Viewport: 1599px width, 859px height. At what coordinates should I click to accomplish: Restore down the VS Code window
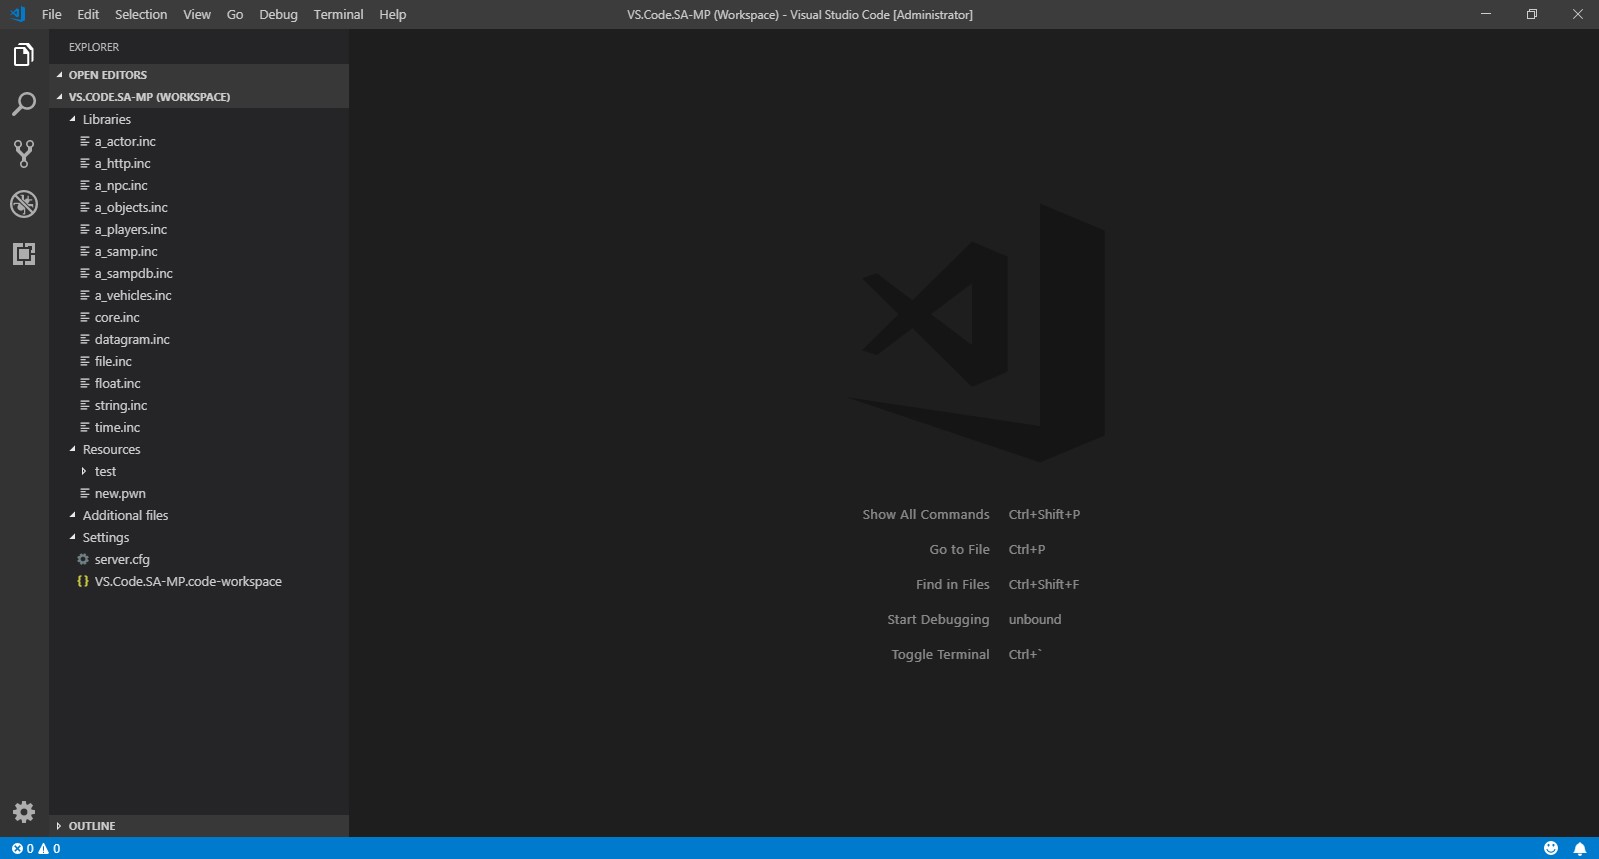(1532, 14)
